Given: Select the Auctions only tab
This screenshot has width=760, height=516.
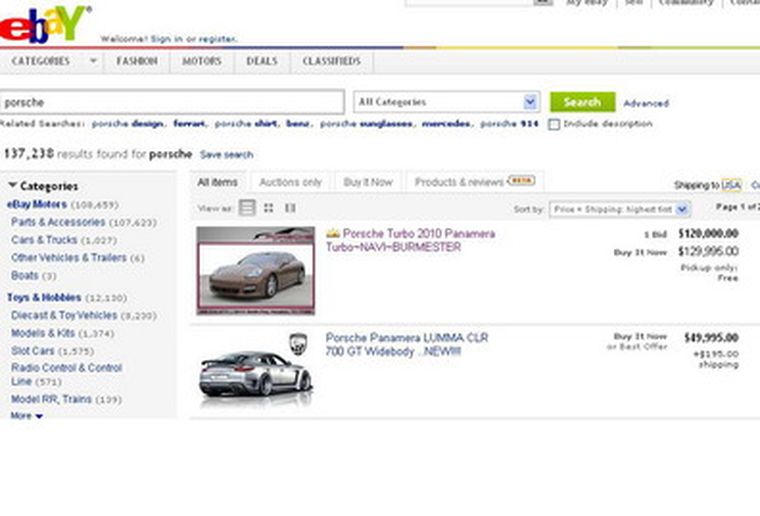Looking at the screenshot, I should [x=290, y=182].
